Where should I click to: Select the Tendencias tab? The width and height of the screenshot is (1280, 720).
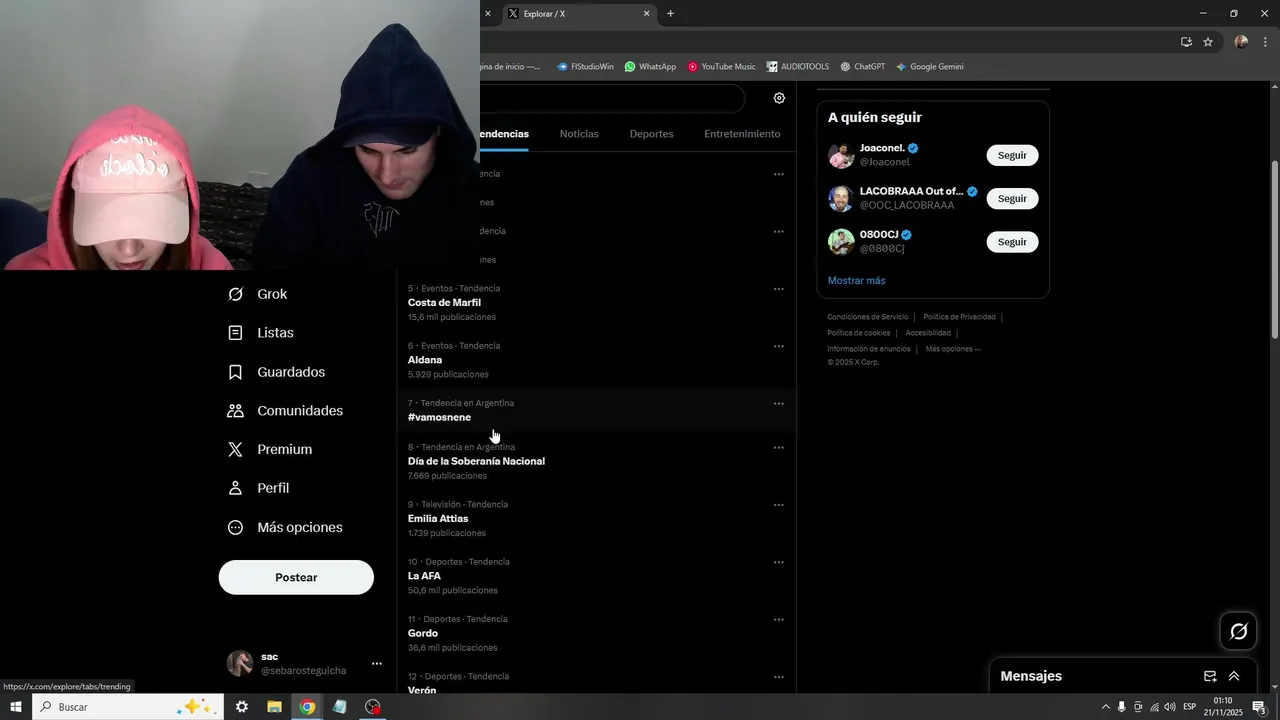coord(504,134)
